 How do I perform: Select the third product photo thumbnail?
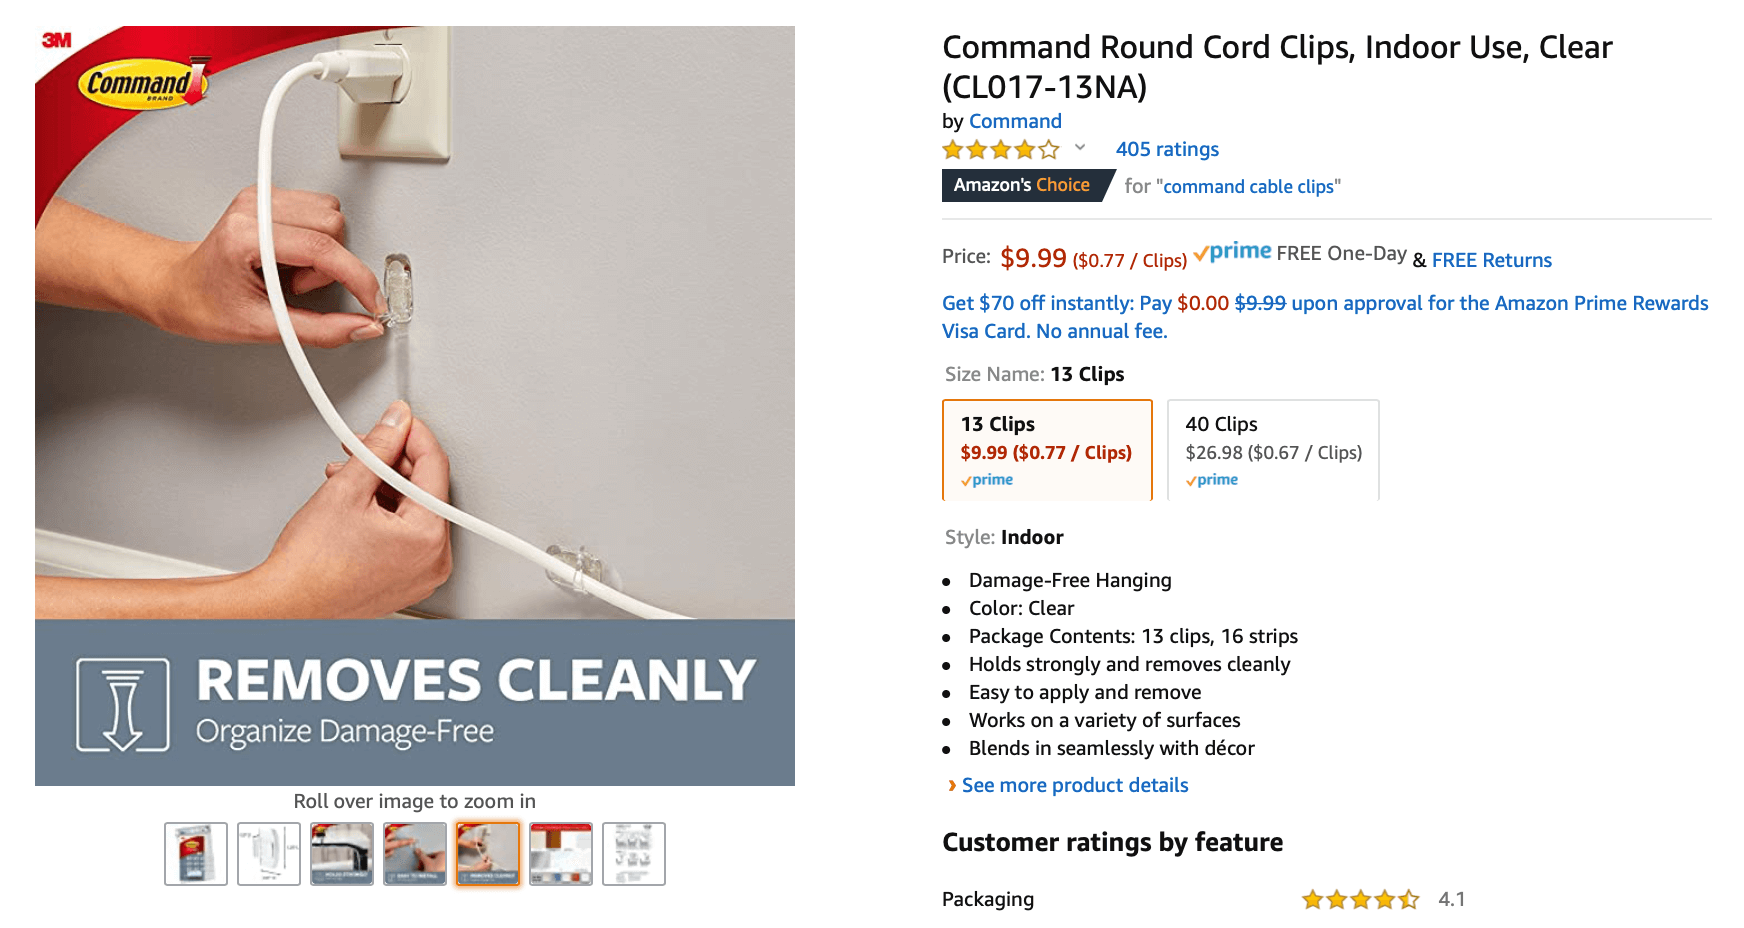point(342,854)
